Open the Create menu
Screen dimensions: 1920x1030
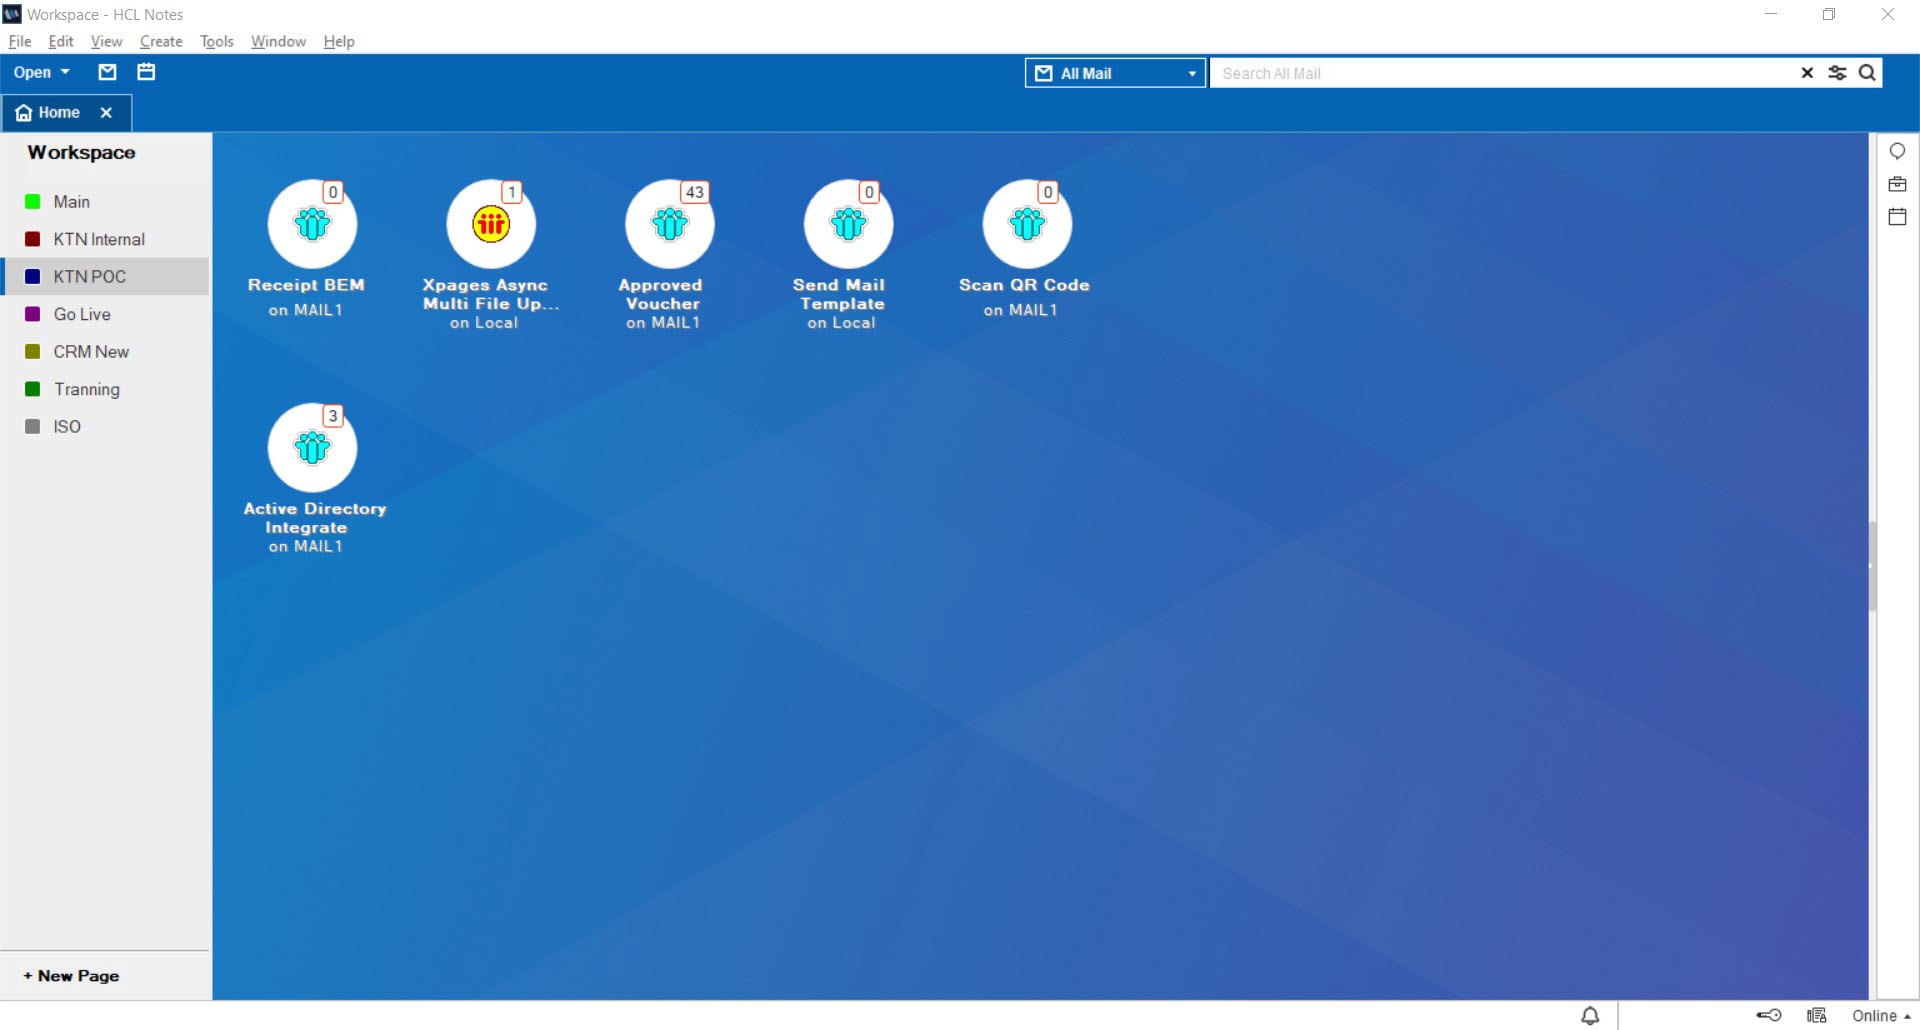tap(161, 41)
